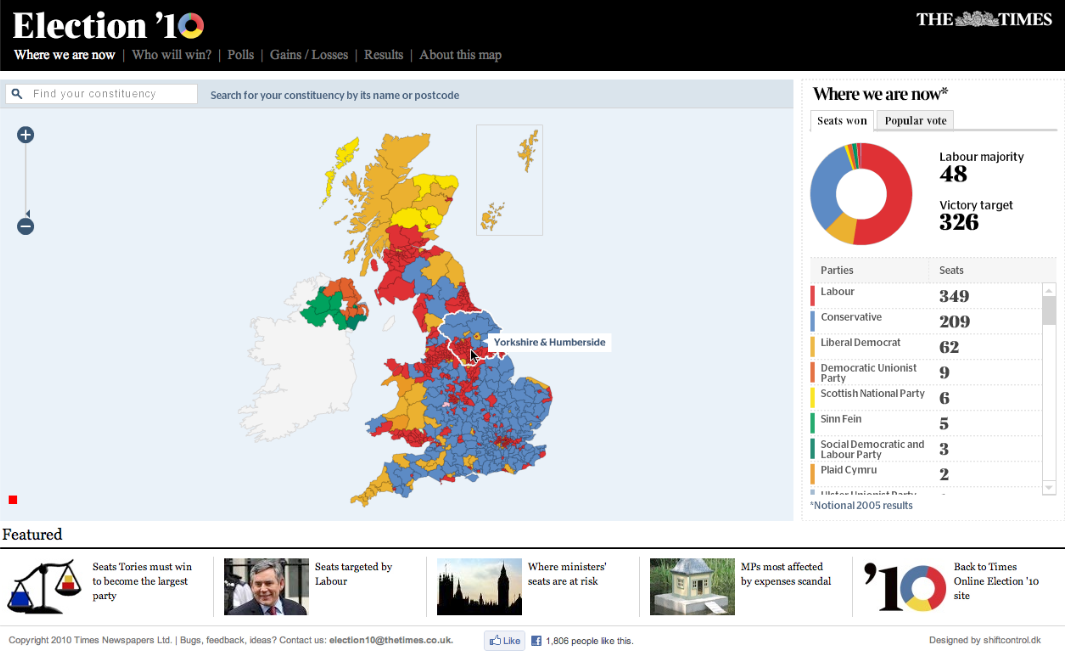Click the Notional 2005 results footnote
Image resolution: width=1065 pixels, height=656 pixels.
pyautogui.click(x=861, y=505)
